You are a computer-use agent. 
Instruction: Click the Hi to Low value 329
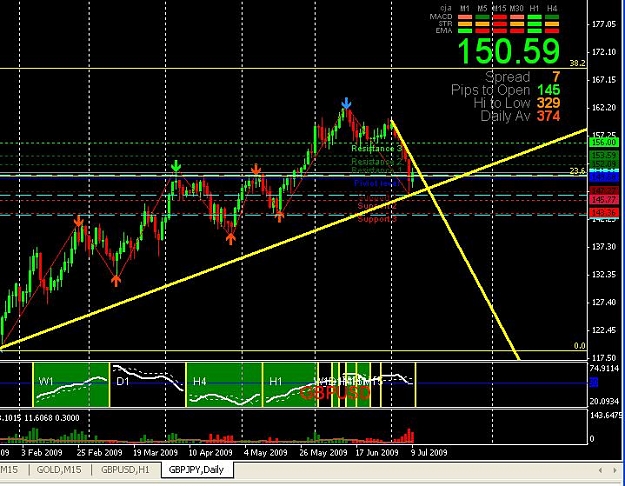coord(548,103)
